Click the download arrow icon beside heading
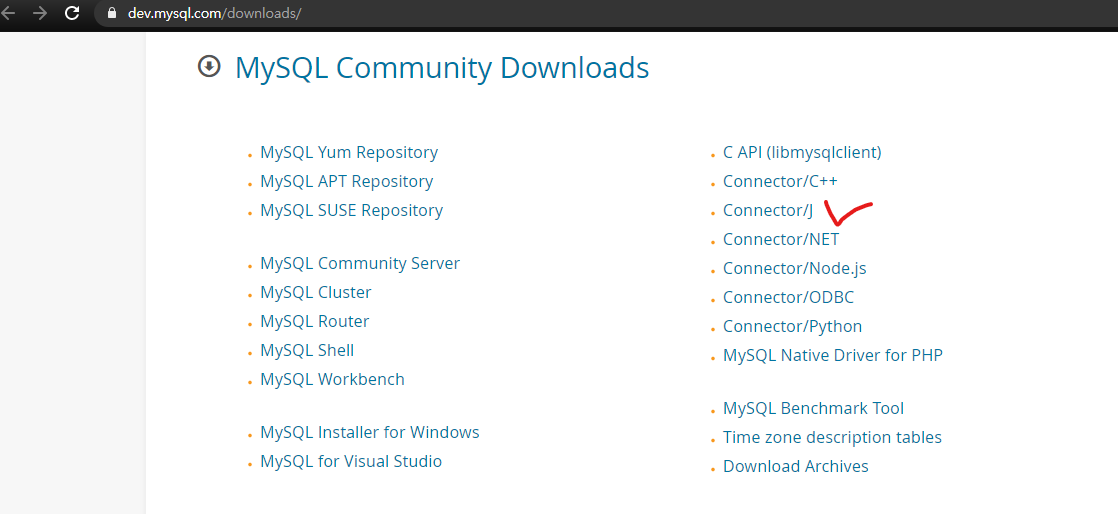This screenshot has height=514, width=1118. 209,67
